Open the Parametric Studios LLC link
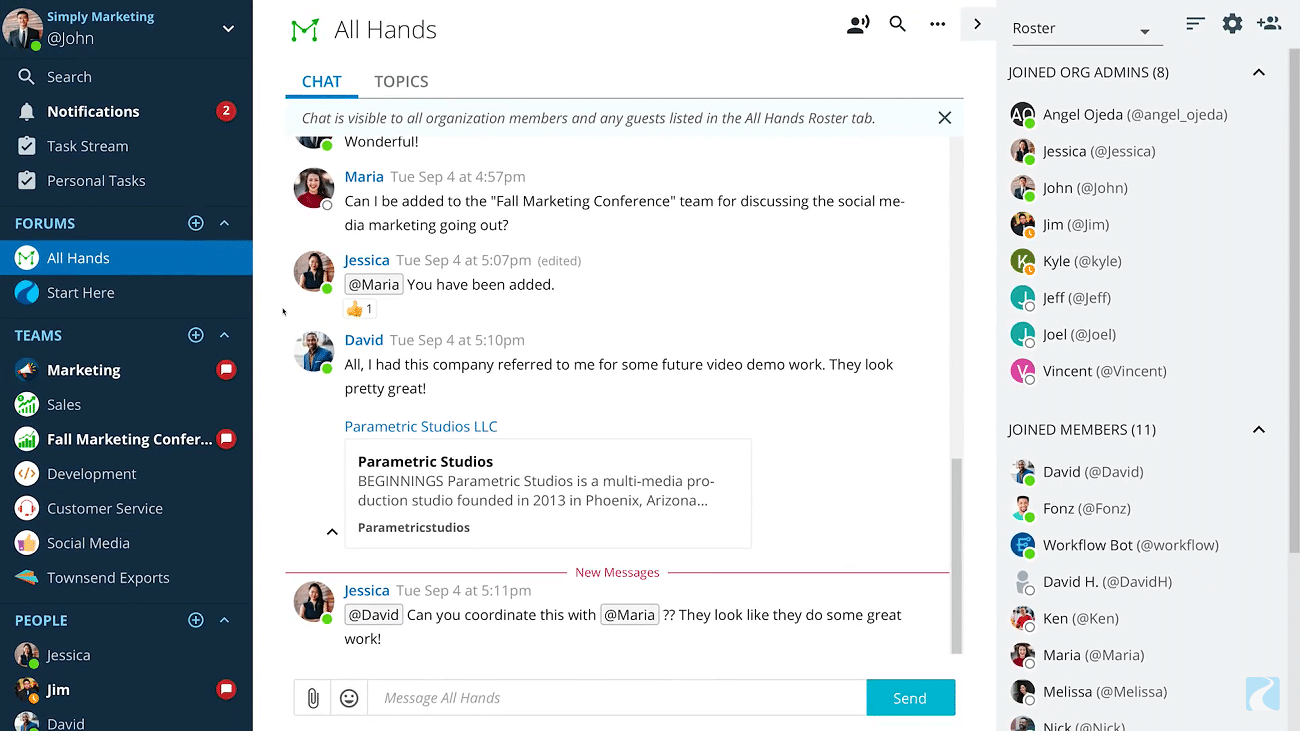 421,426
